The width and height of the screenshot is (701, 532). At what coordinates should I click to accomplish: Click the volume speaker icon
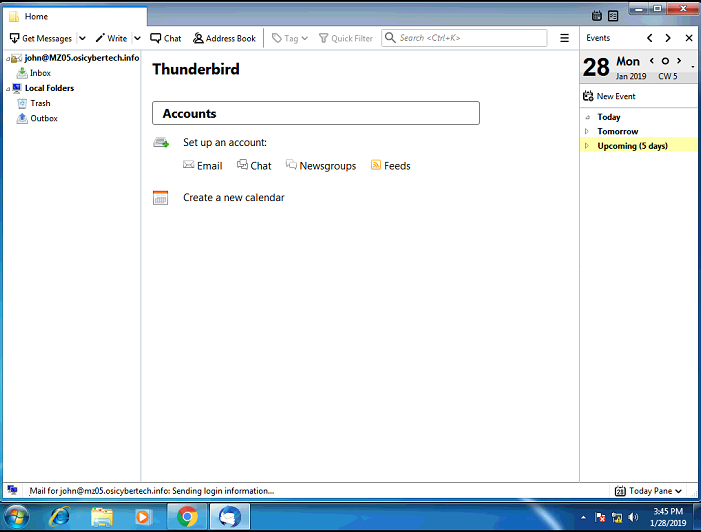[x=633, y=518]
